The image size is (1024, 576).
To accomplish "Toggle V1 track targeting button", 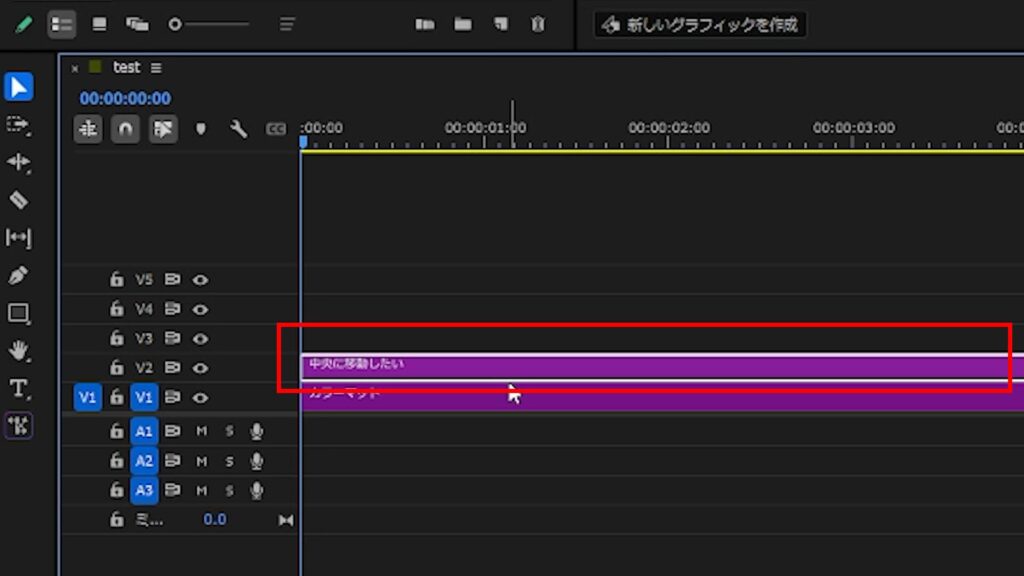I will point(144,397).
